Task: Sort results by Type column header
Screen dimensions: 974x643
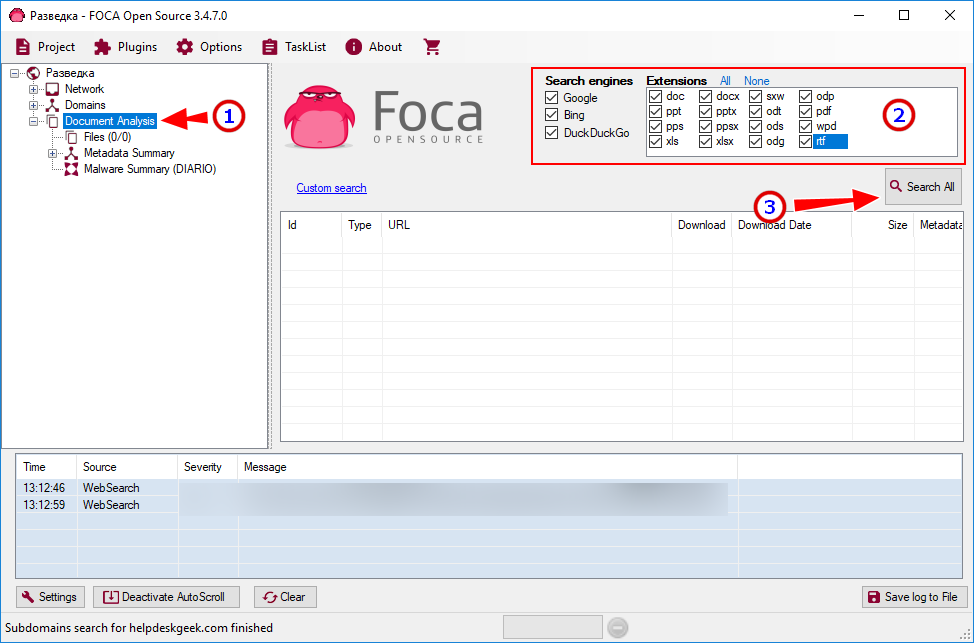Action: coord(362,225)
